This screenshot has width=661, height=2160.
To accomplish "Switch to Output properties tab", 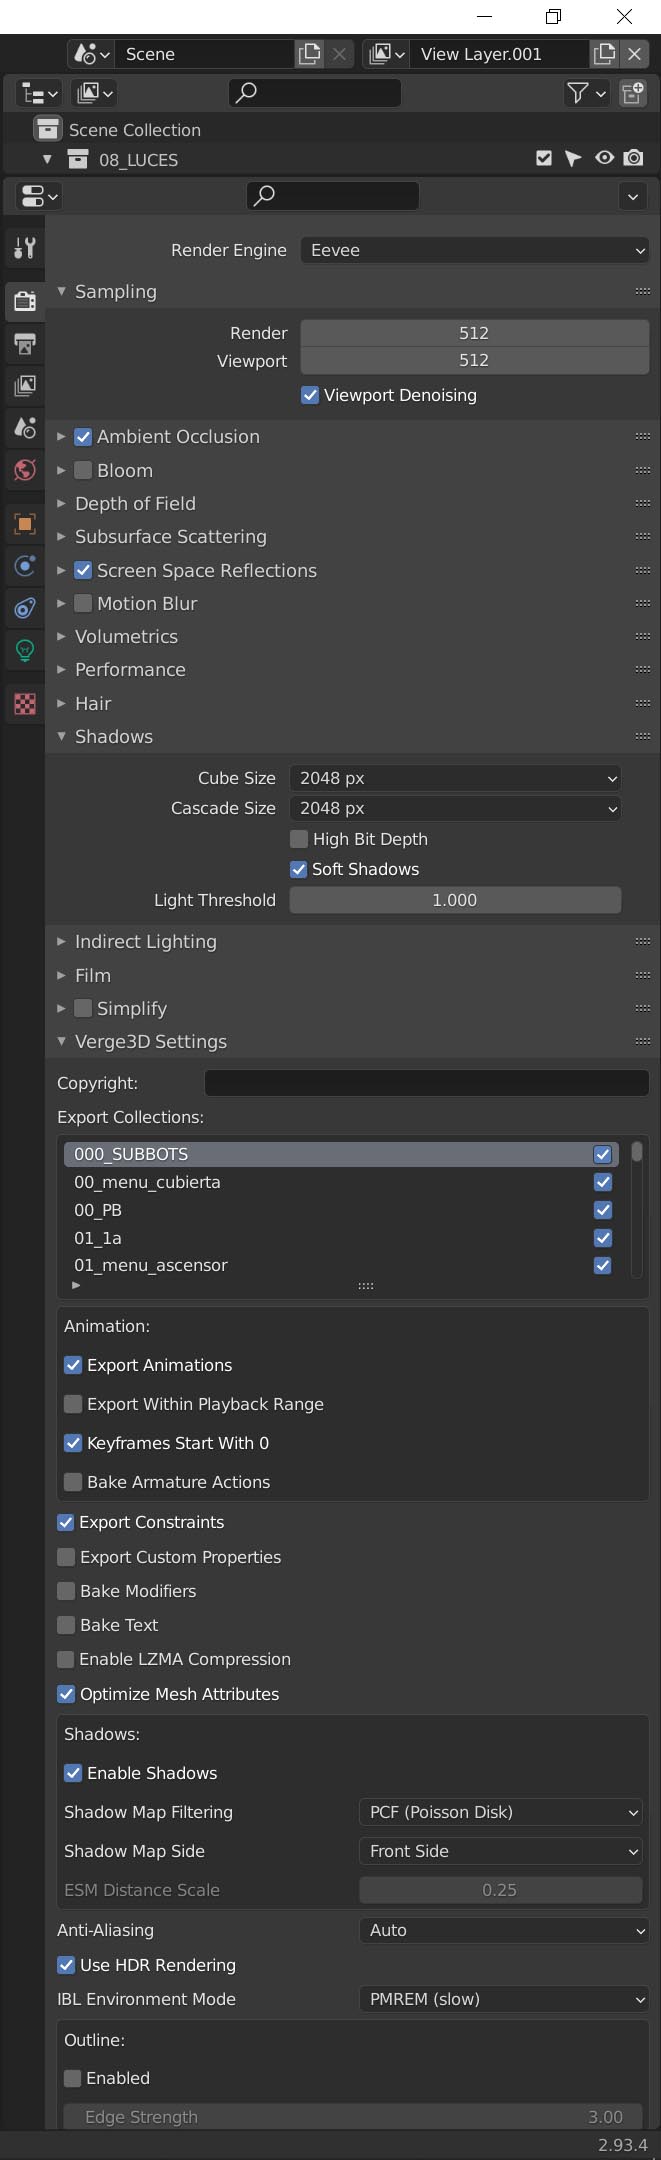I will click(25, 345).
